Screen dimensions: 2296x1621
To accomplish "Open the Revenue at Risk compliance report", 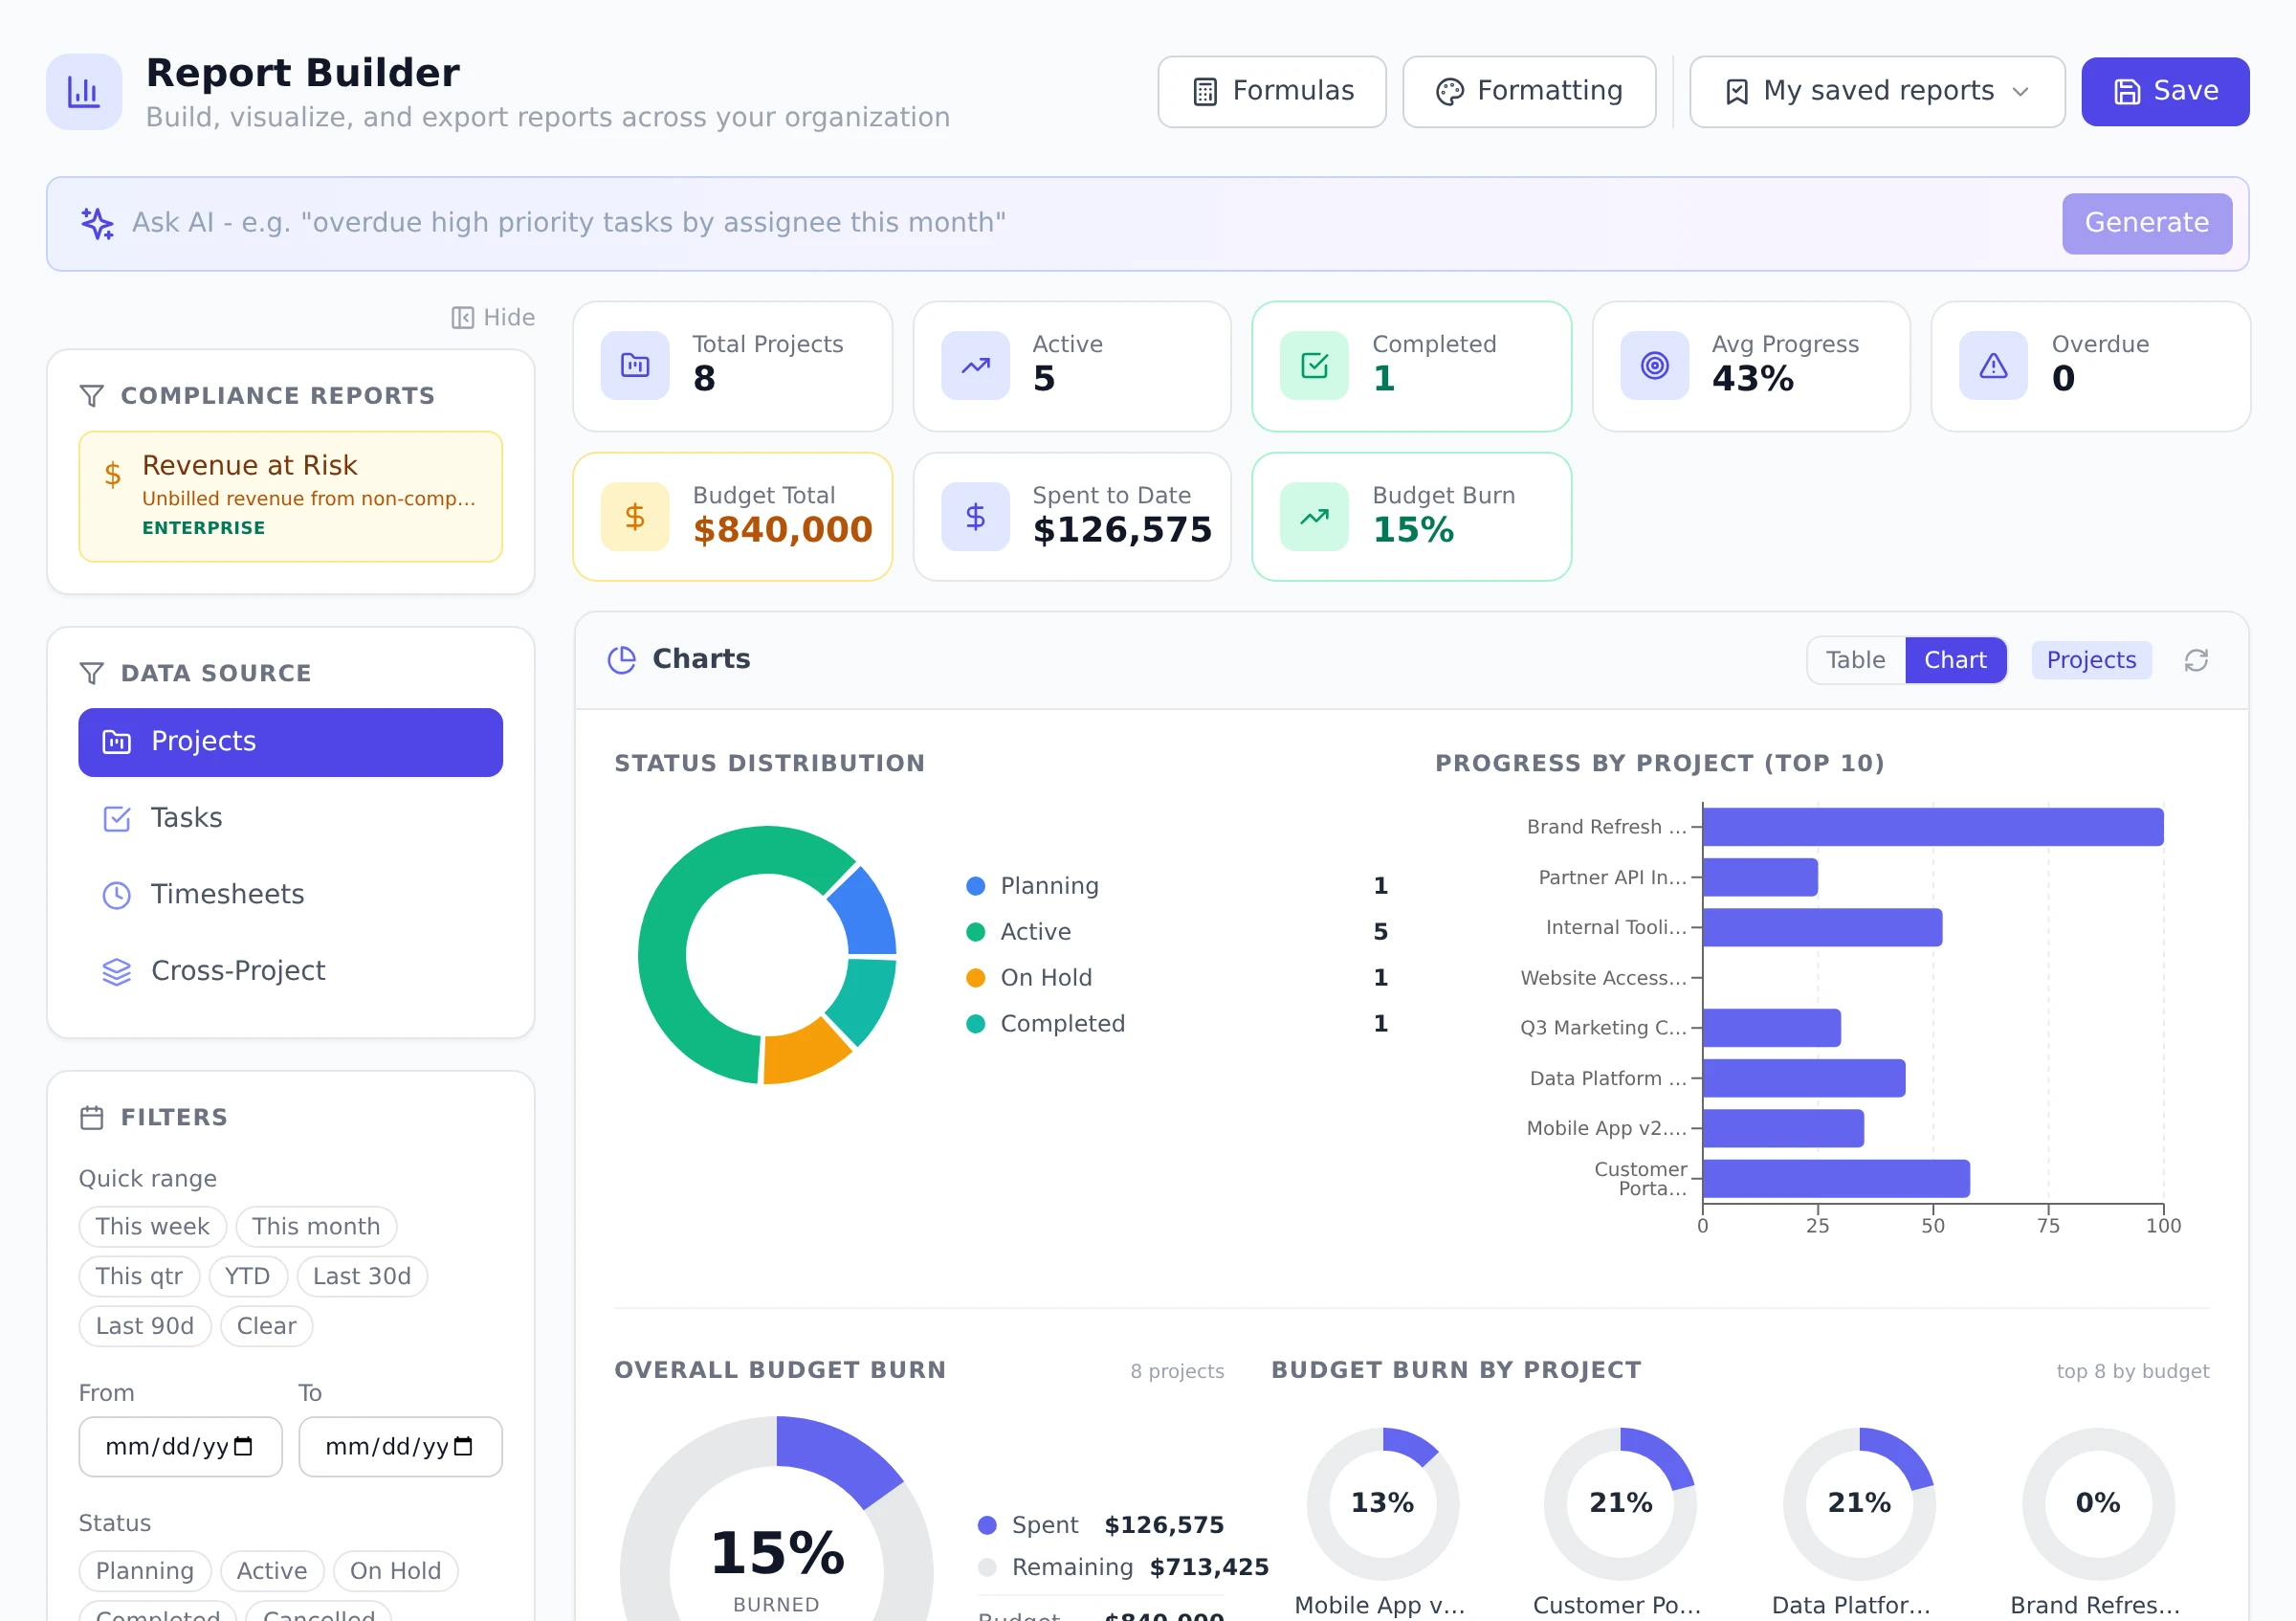I will 291,497.
